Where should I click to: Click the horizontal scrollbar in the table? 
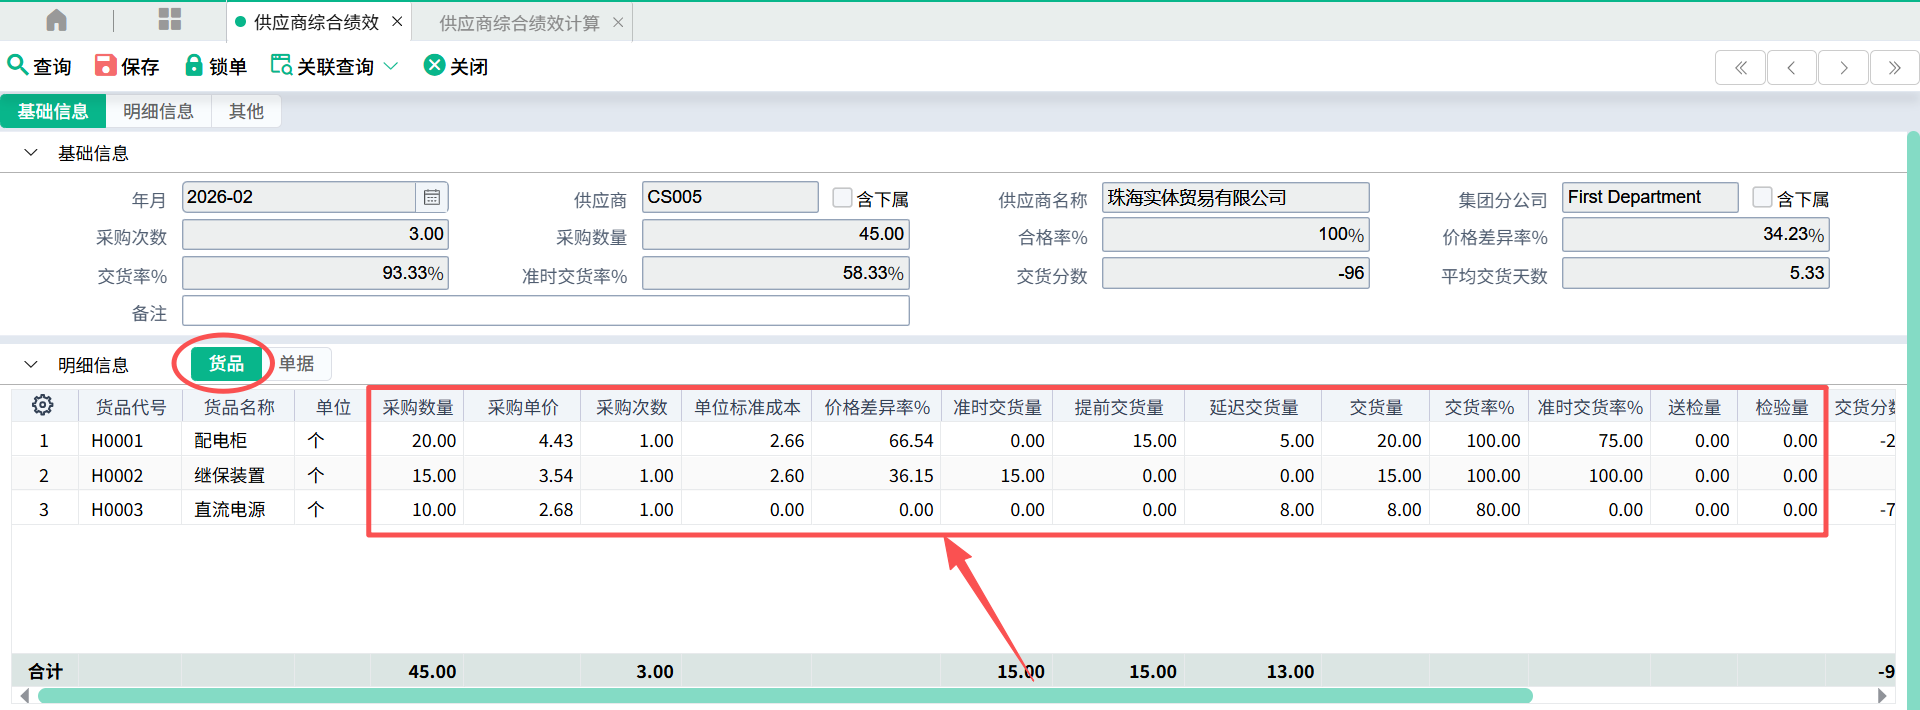pyautogui.click(x=784, y=695)
